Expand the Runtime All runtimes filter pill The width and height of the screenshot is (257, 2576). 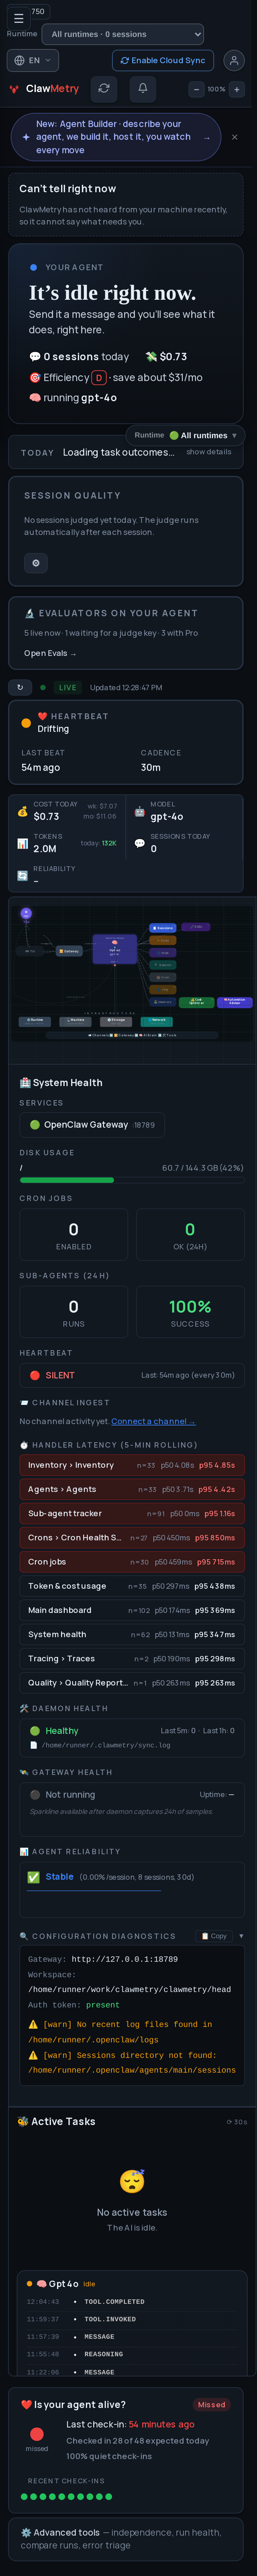click(x=185, y=435)
